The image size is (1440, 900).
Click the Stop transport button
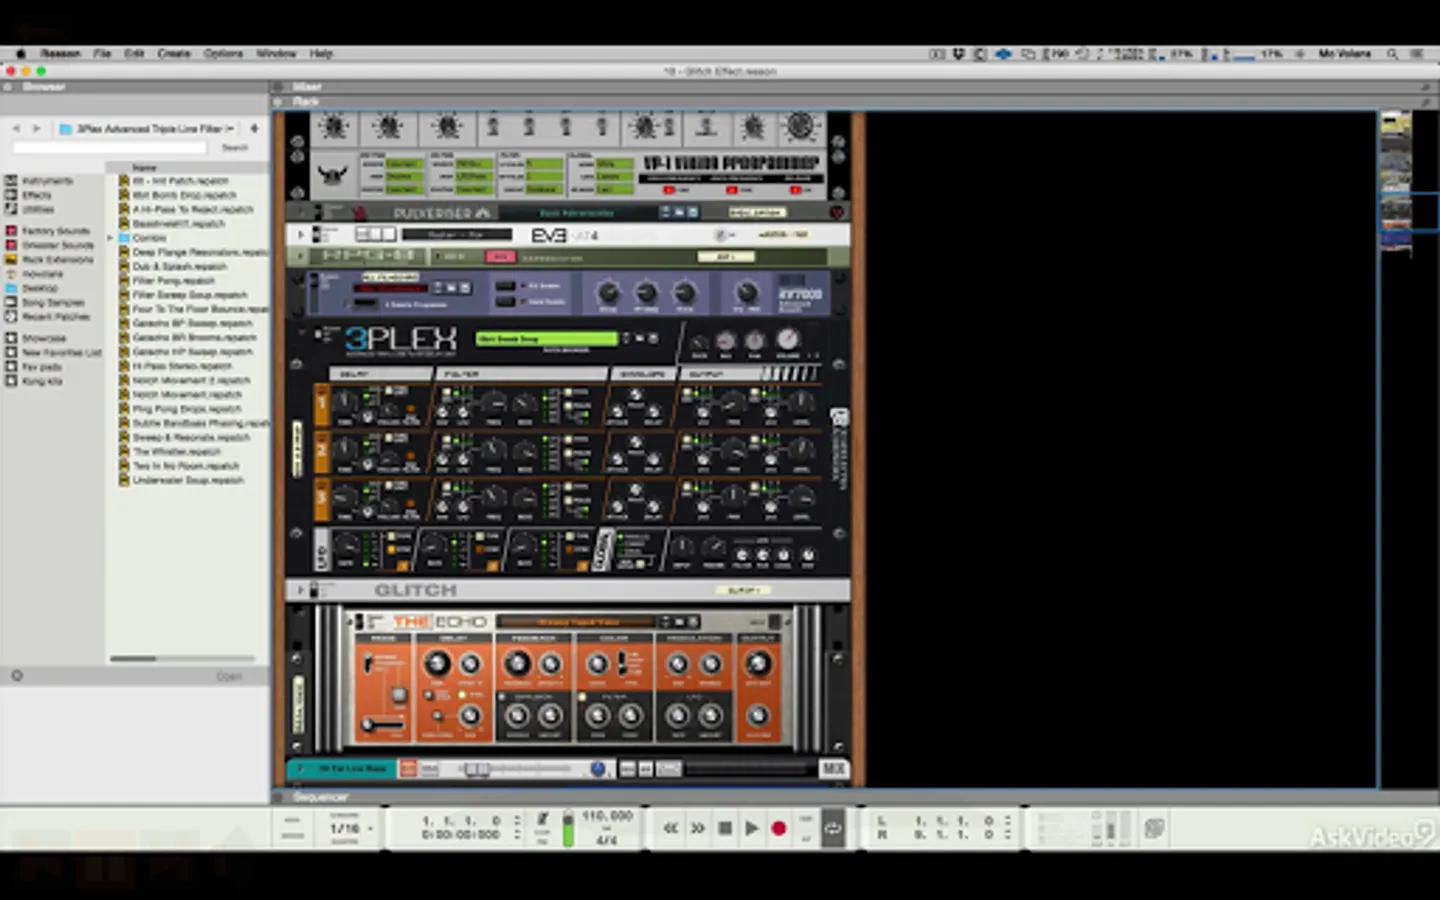coord(725,828)
